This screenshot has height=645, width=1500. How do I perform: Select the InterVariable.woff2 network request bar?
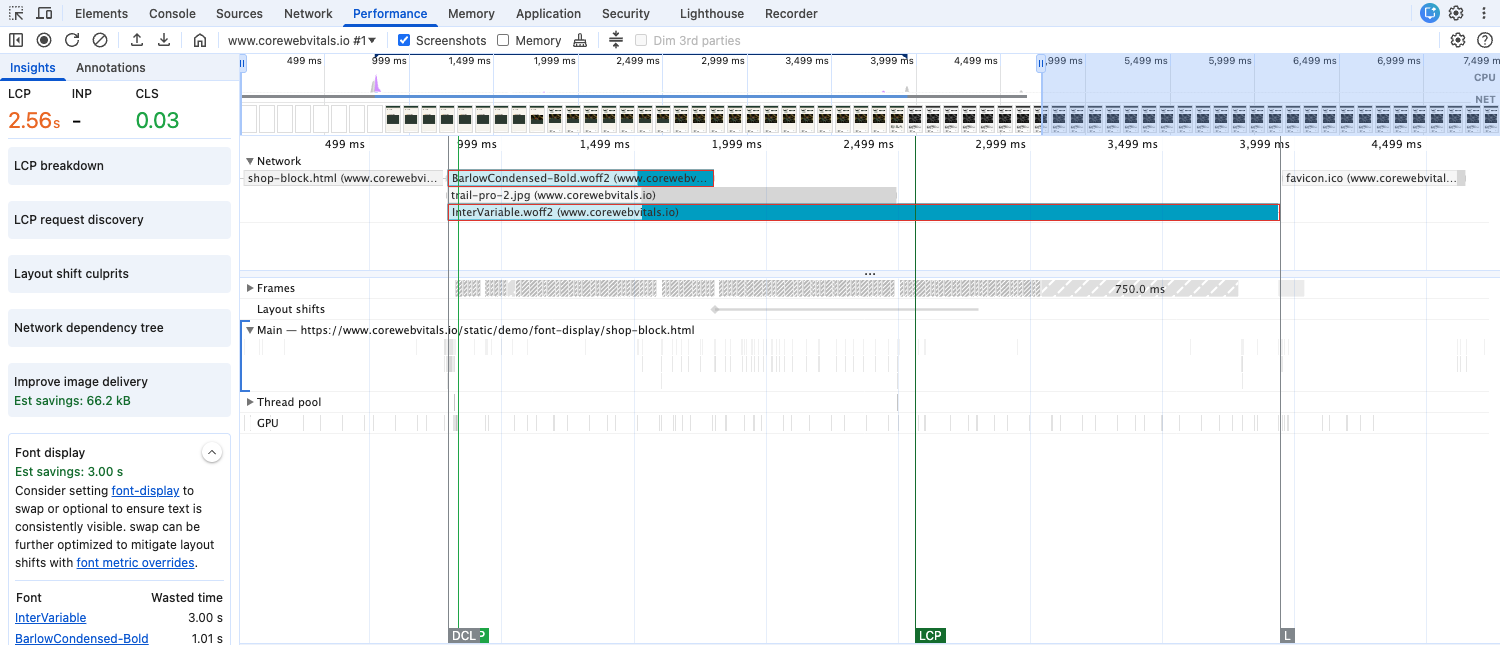point(863,212)
